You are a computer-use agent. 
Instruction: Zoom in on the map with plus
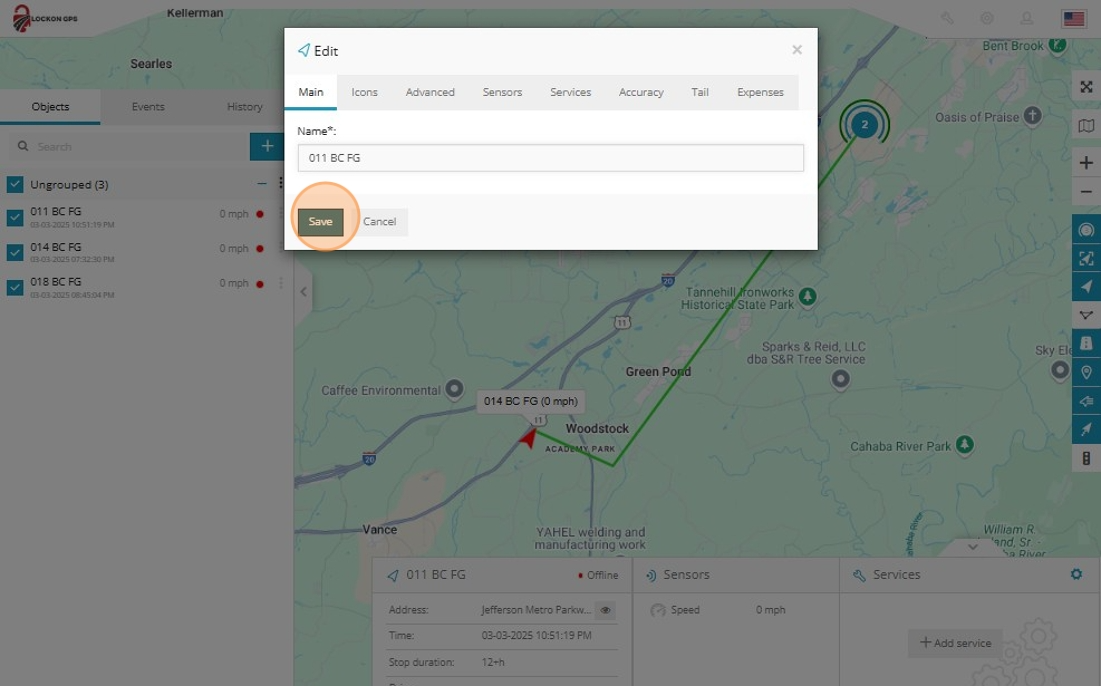1086,163
